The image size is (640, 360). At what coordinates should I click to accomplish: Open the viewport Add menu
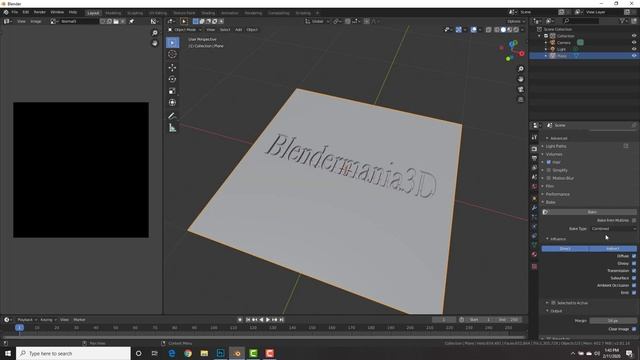pyautogui.click(x=238, y=30)
